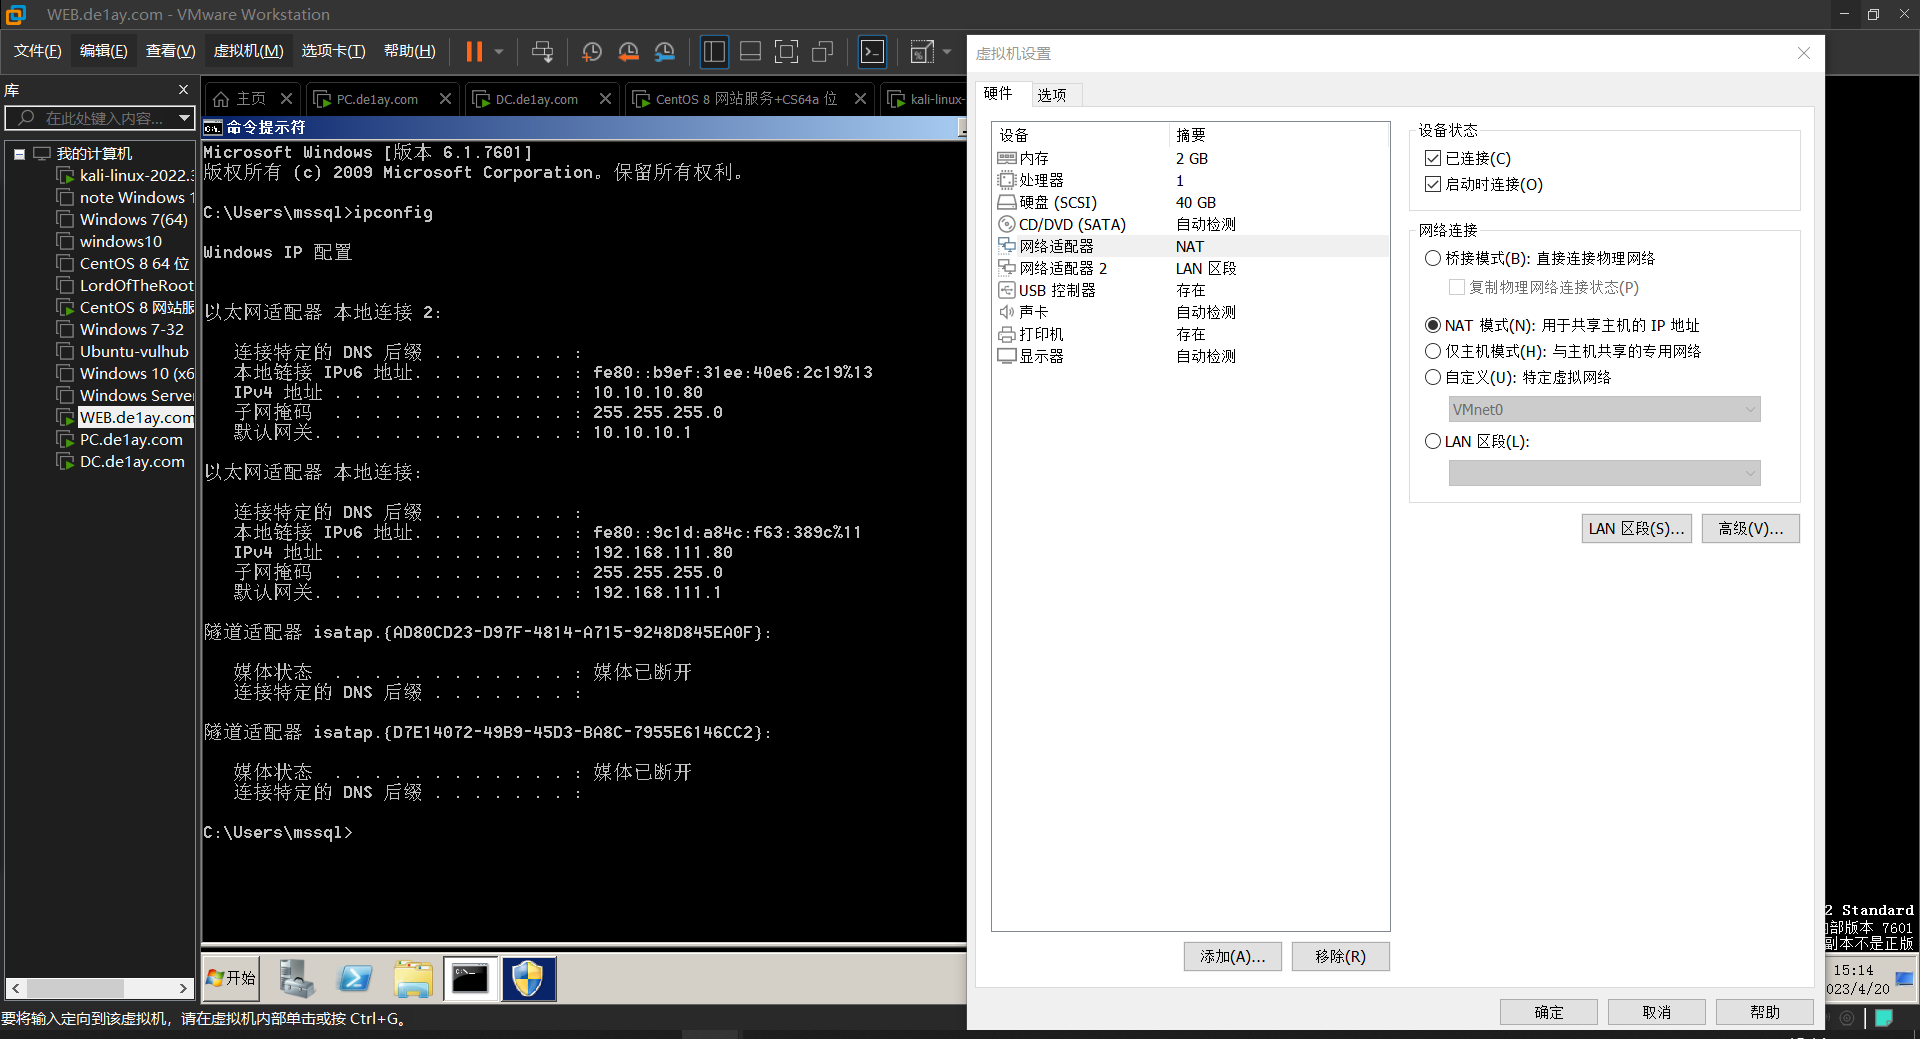Select the 网络适配器 2 device row
Screen dimensions: 1920x1039
1190,268
